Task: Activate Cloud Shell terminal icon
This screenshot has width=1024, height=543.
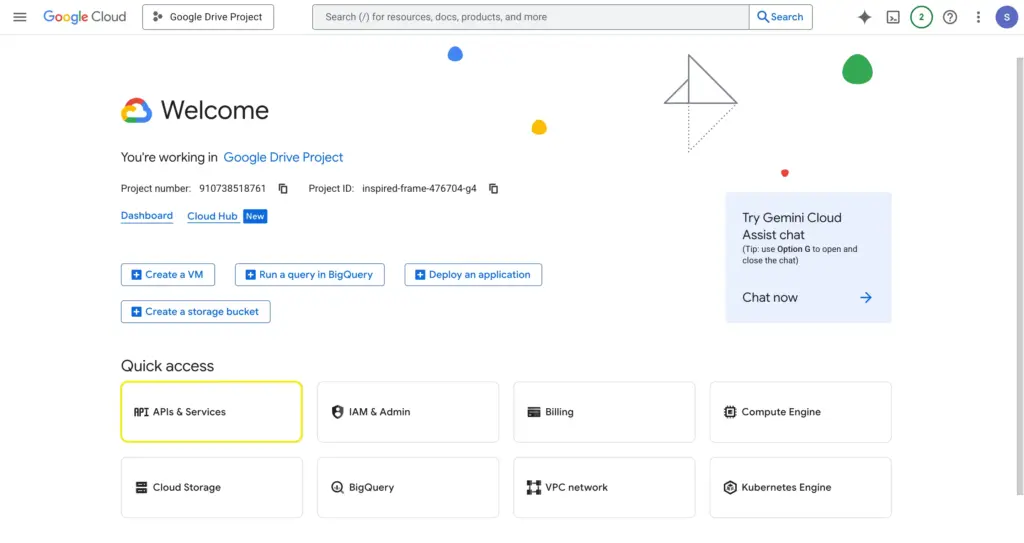Action: [893, 18]
